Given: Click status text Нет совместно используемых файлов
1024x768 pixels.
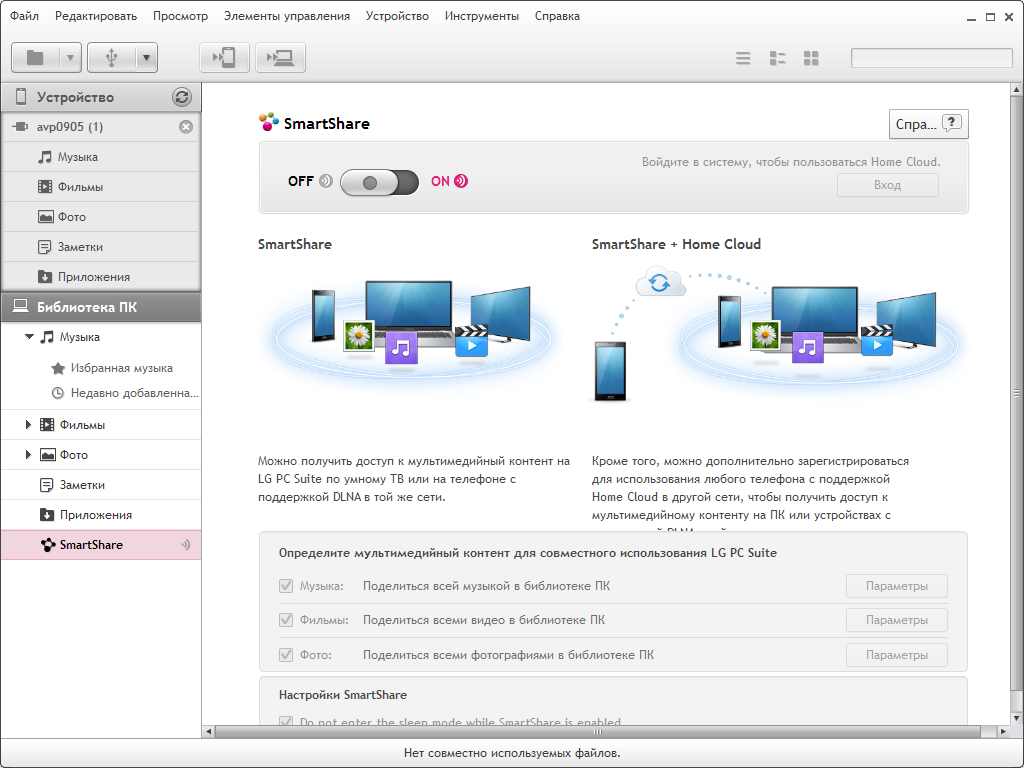Looking at the screenshot, I should [x=512, y=753].
